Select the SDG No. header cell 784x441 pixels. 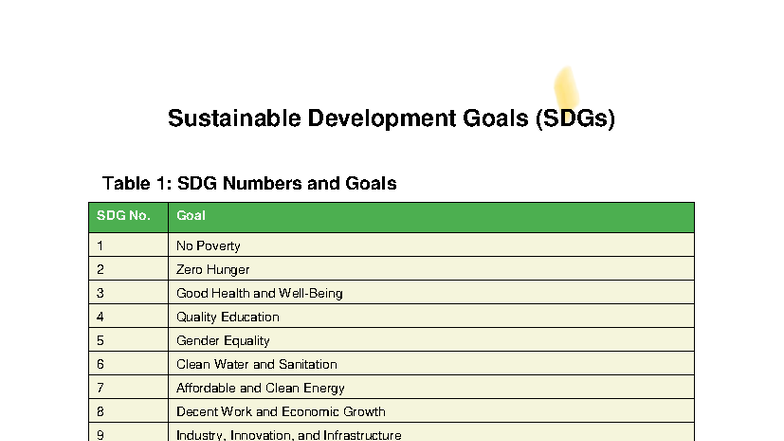coord(128,216)
